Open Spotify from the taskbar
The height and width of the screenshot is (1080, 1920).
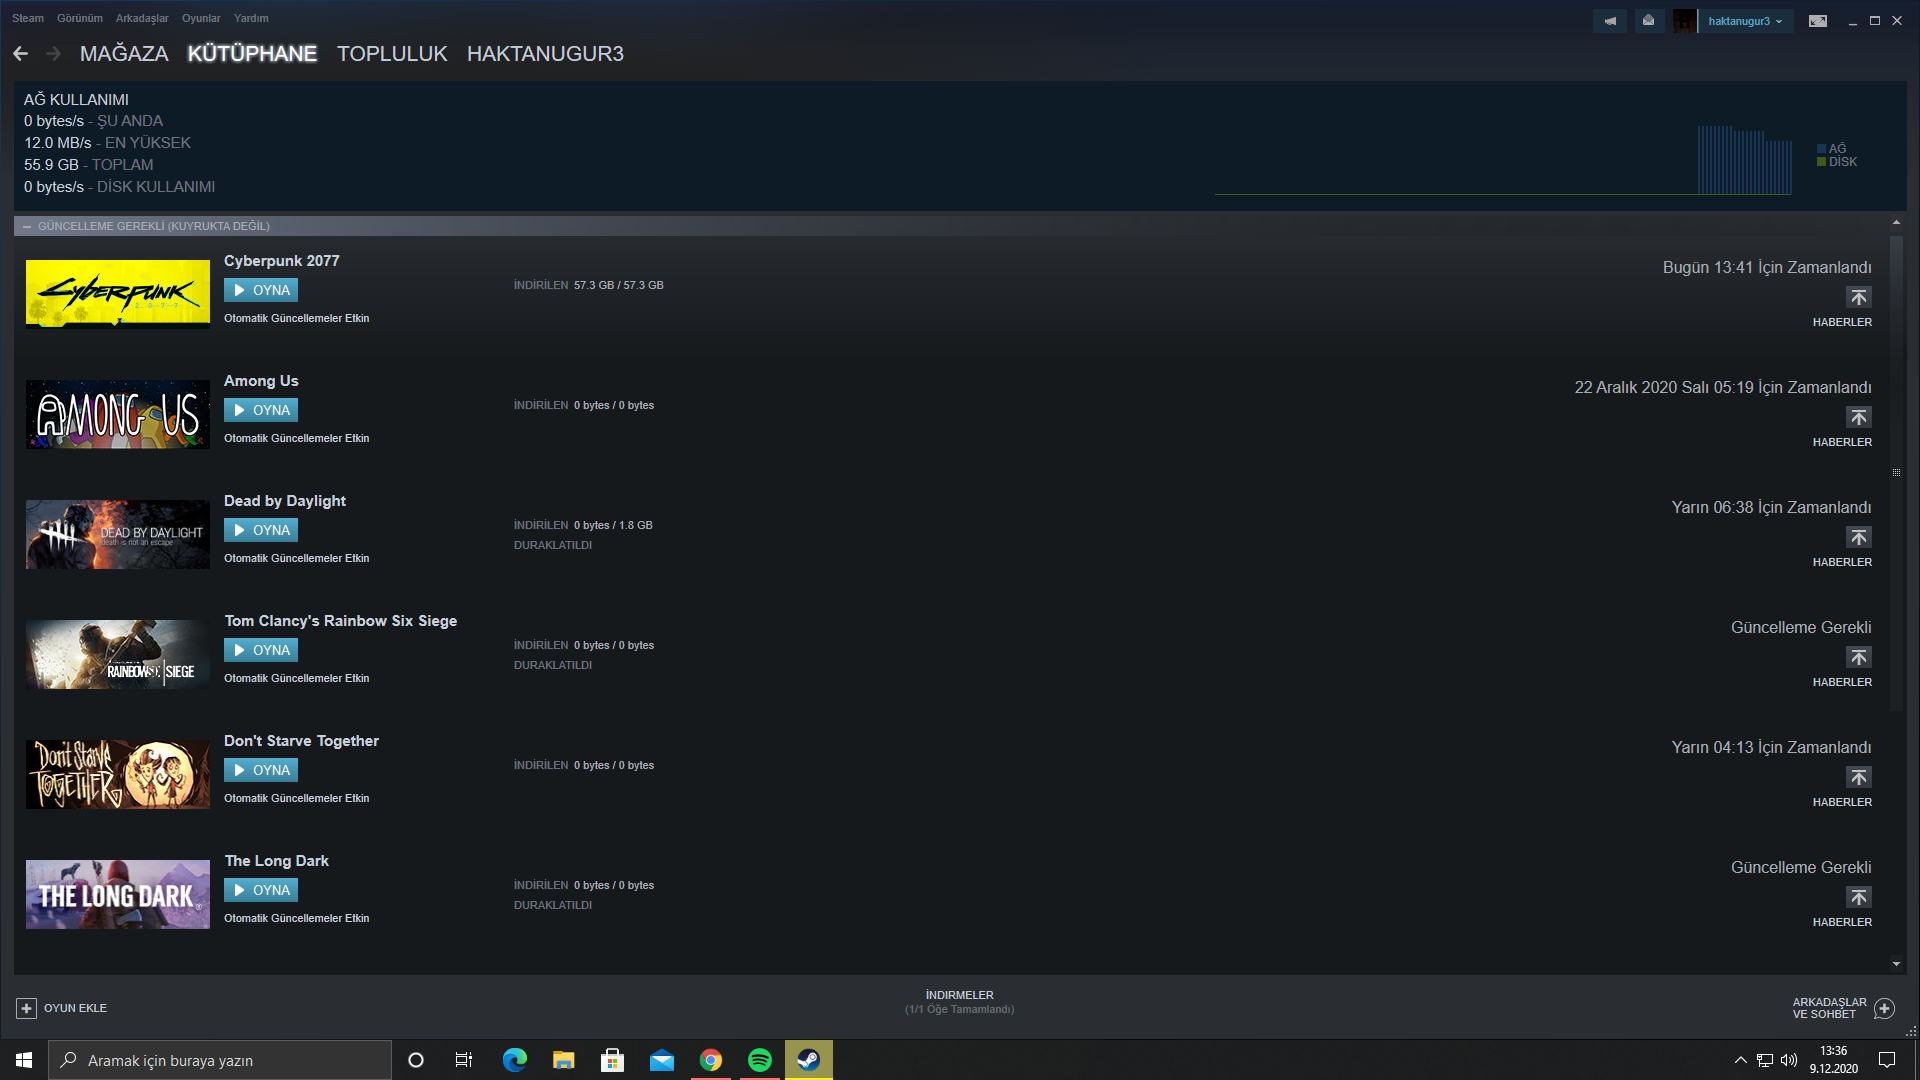point(760,1060)
